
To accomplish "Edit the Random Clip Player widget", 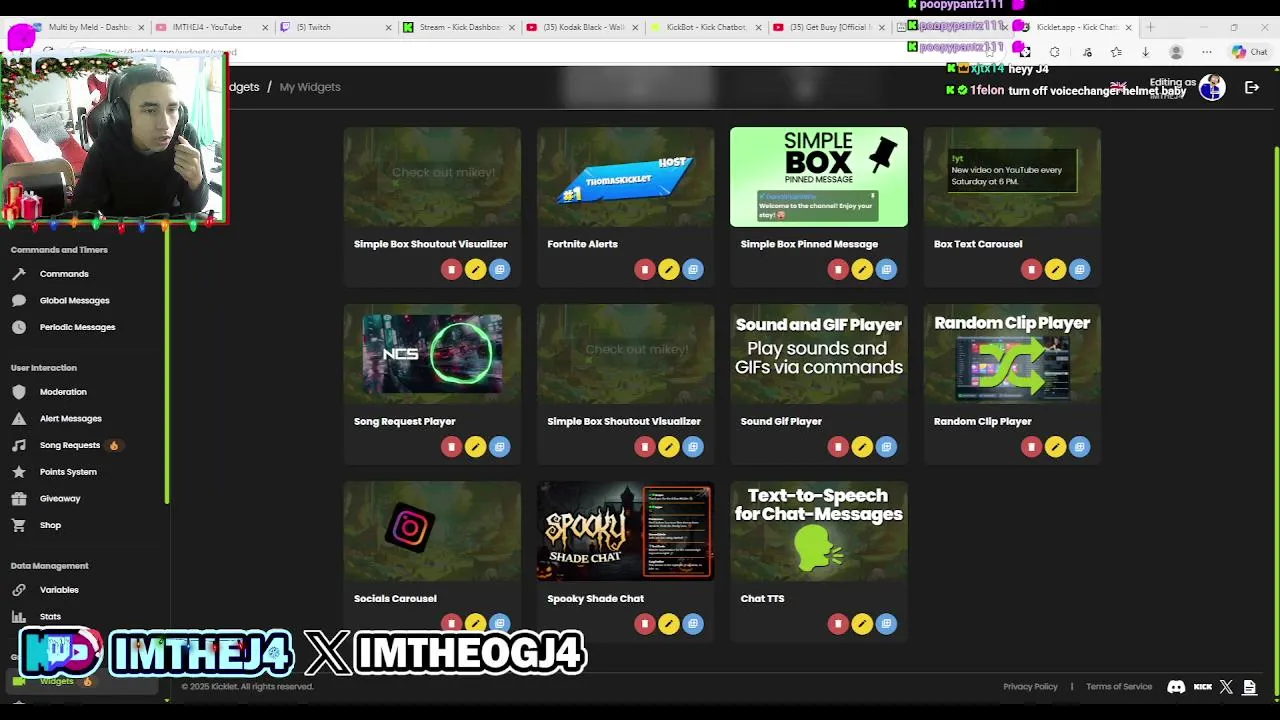I will pyautogui.click(x=1055, y=447).
